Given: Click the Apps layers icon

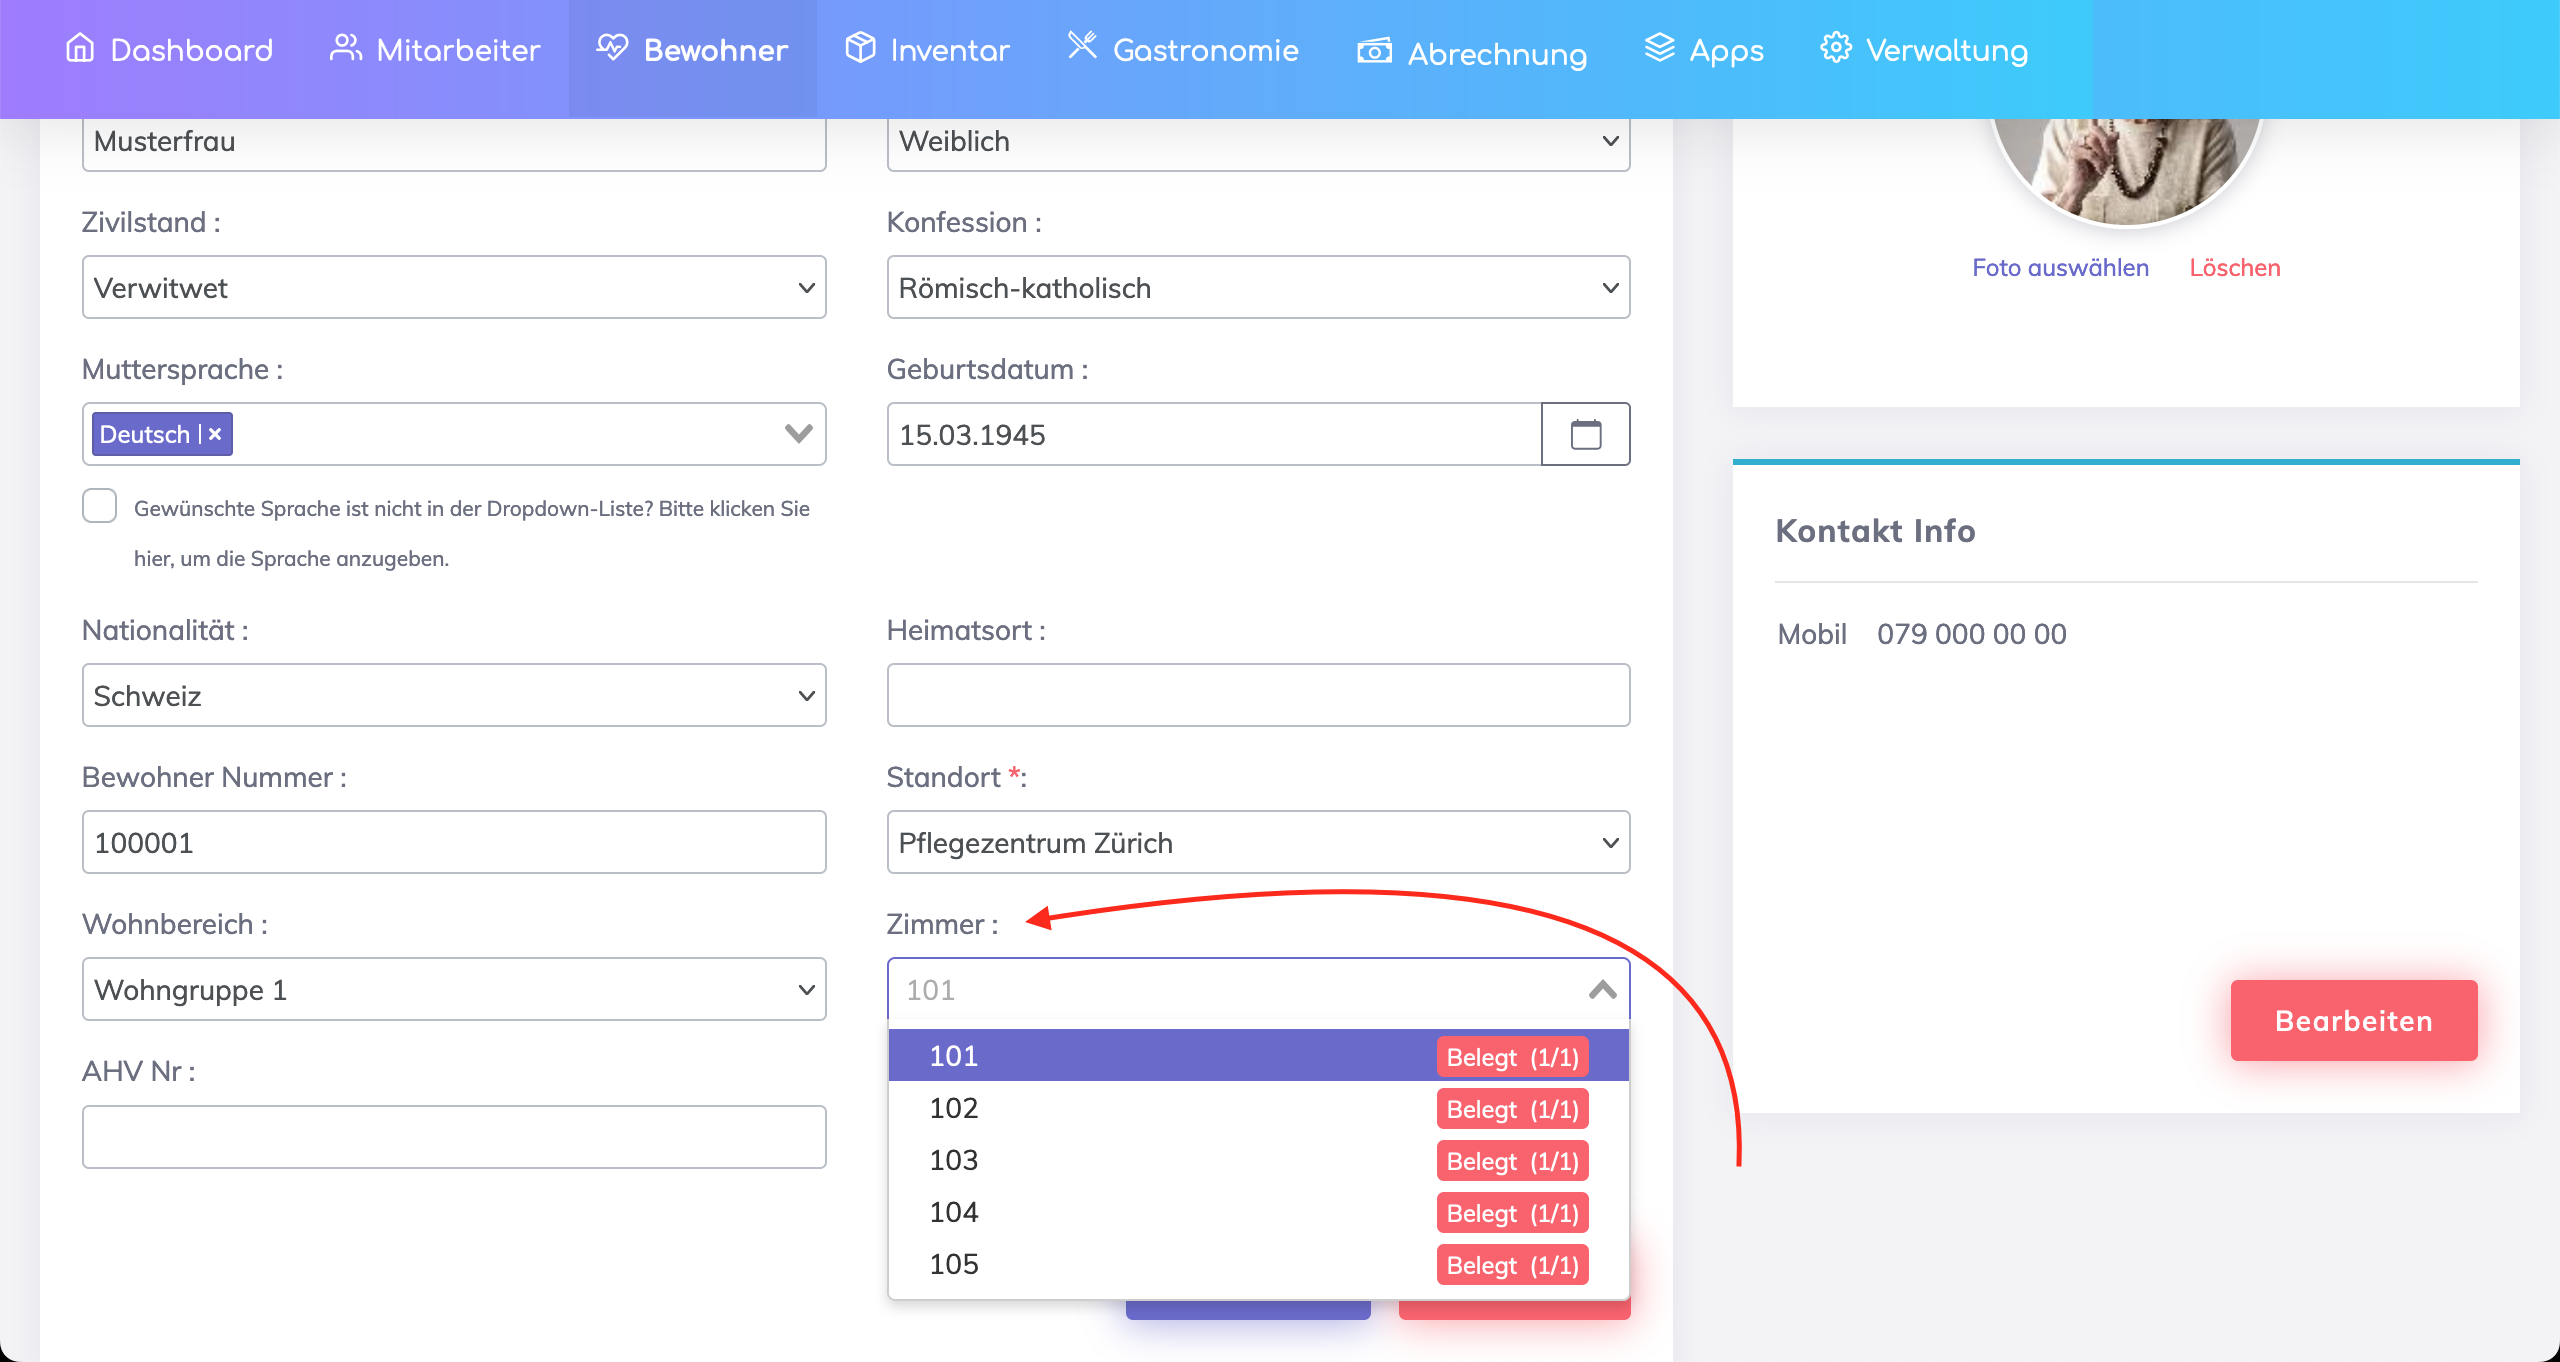Looking at the screenshot, I should [x=1659, y=48].
